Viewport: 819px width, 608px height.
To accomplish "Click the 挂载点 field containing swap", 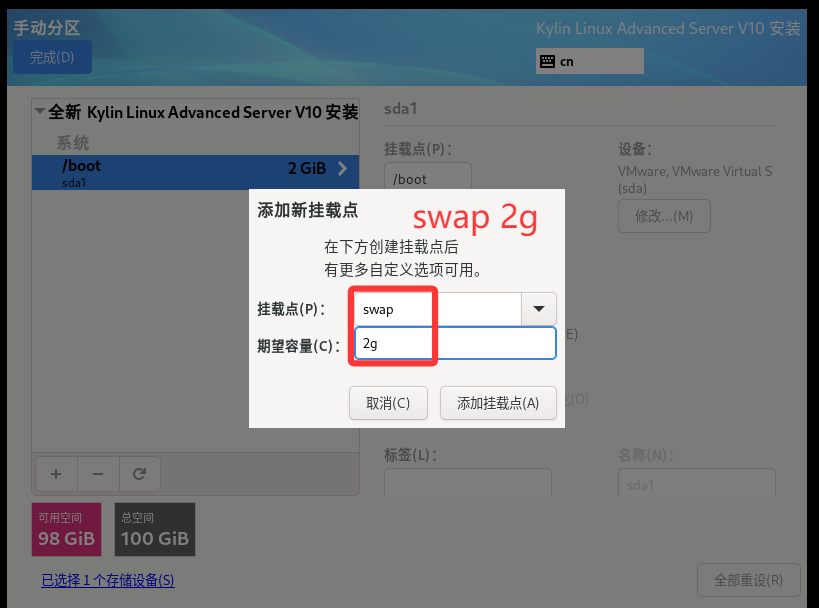I will pos(438,309).
